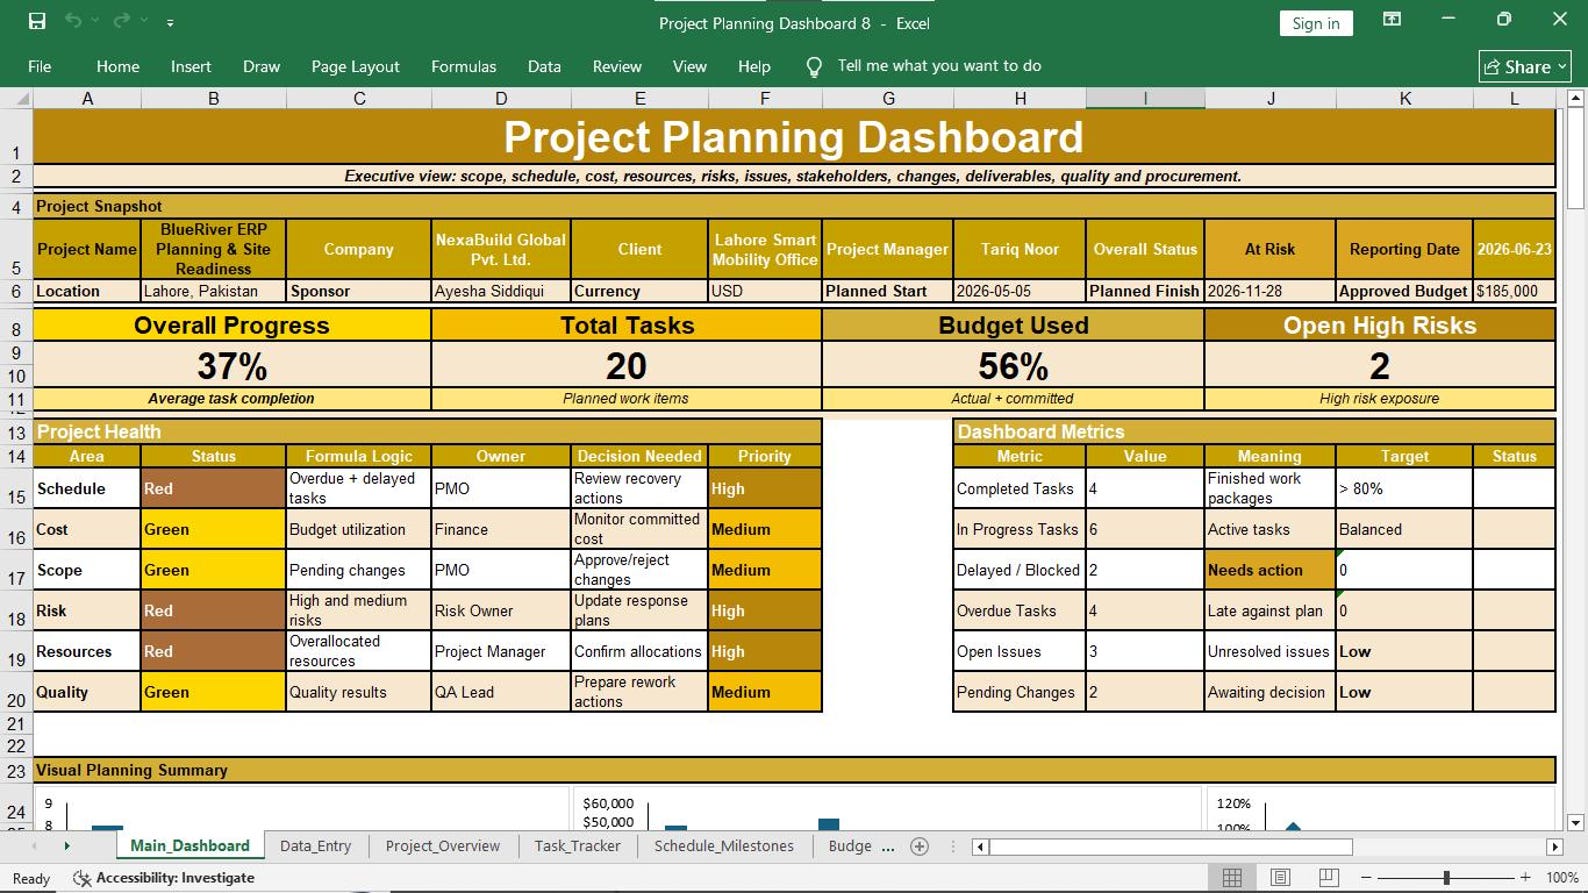Open the Home ribbon tab

pyautogui.click(x=118, y=66)
